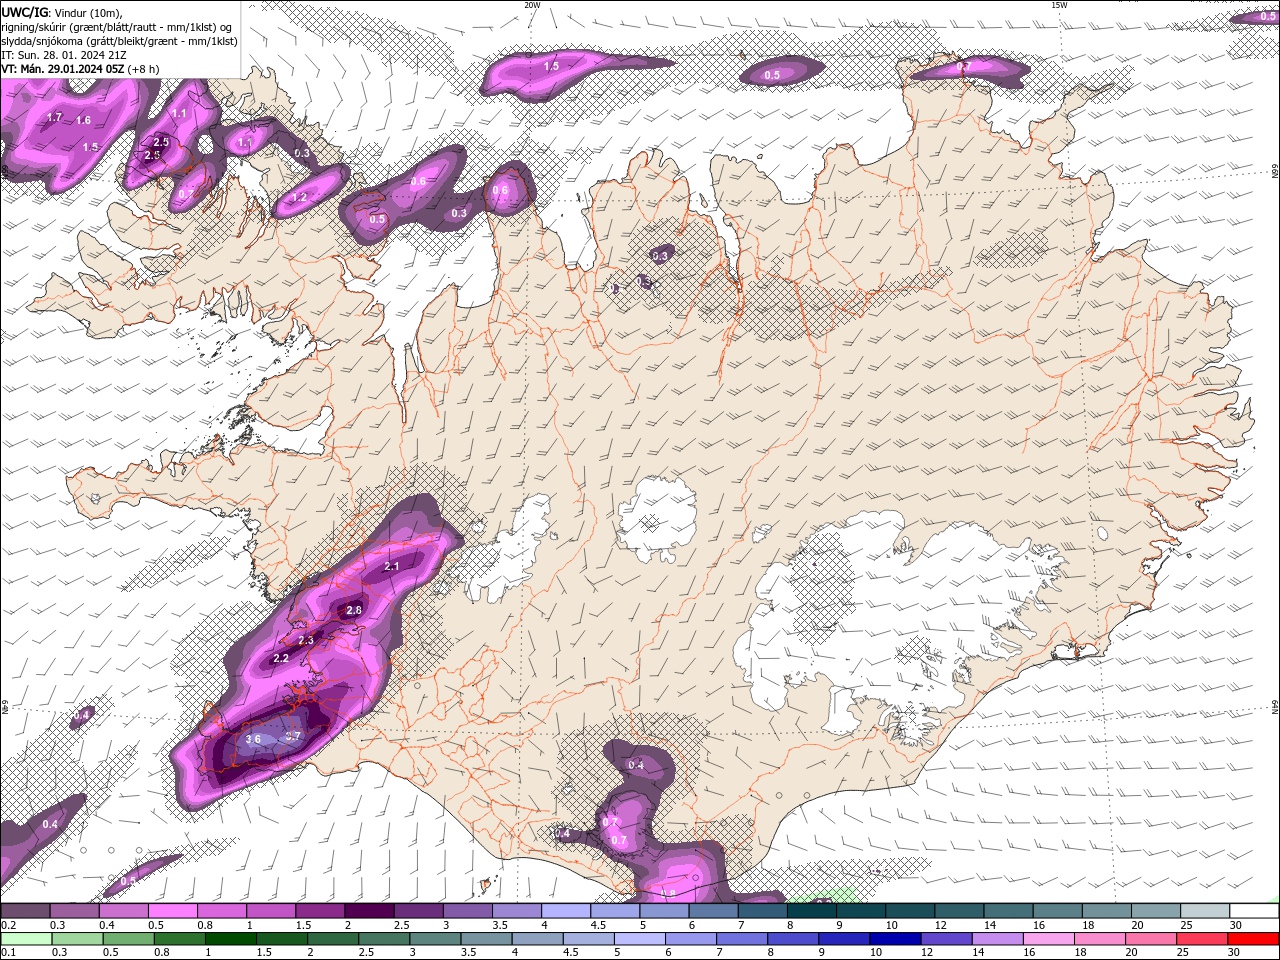Pick the lower-legend swatch between 4.5 and 5

[x=589, y=939]
